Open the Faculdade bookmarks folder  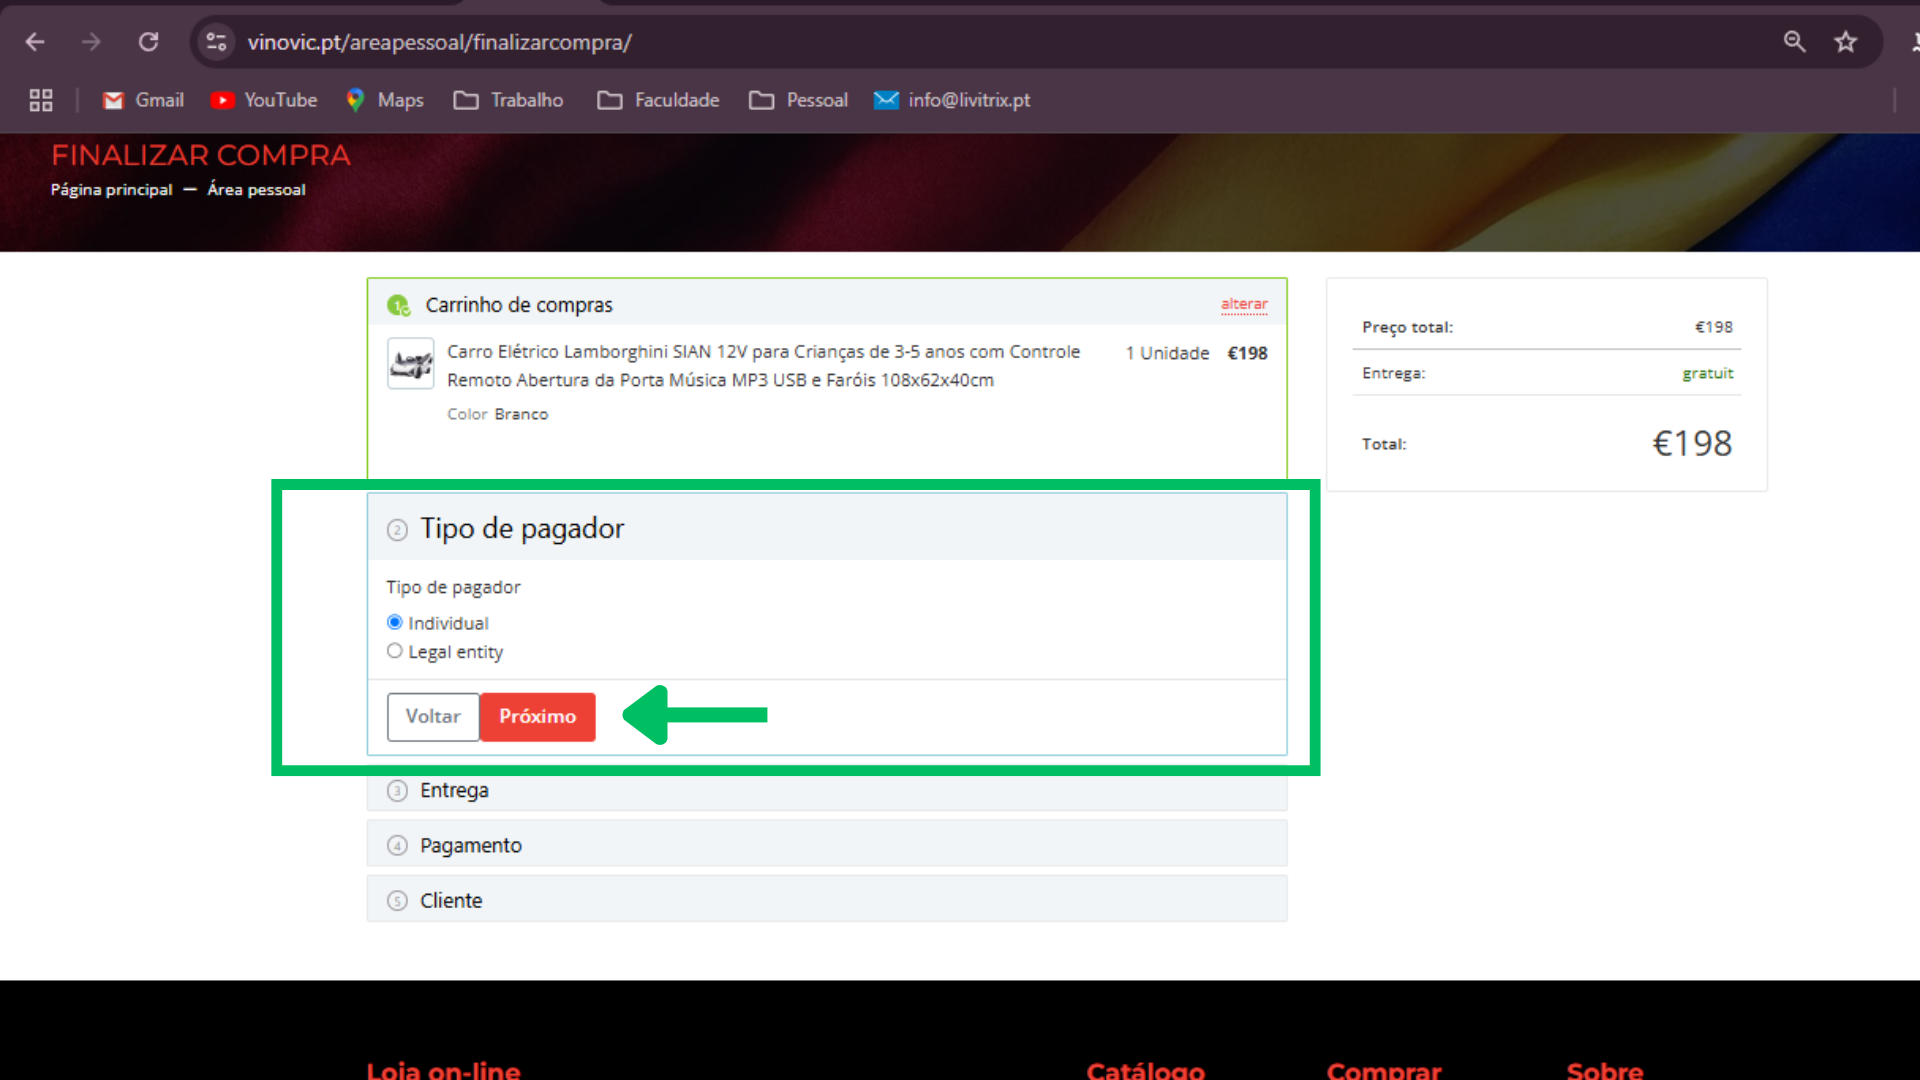pyautogui.click(x=659, y=100)
